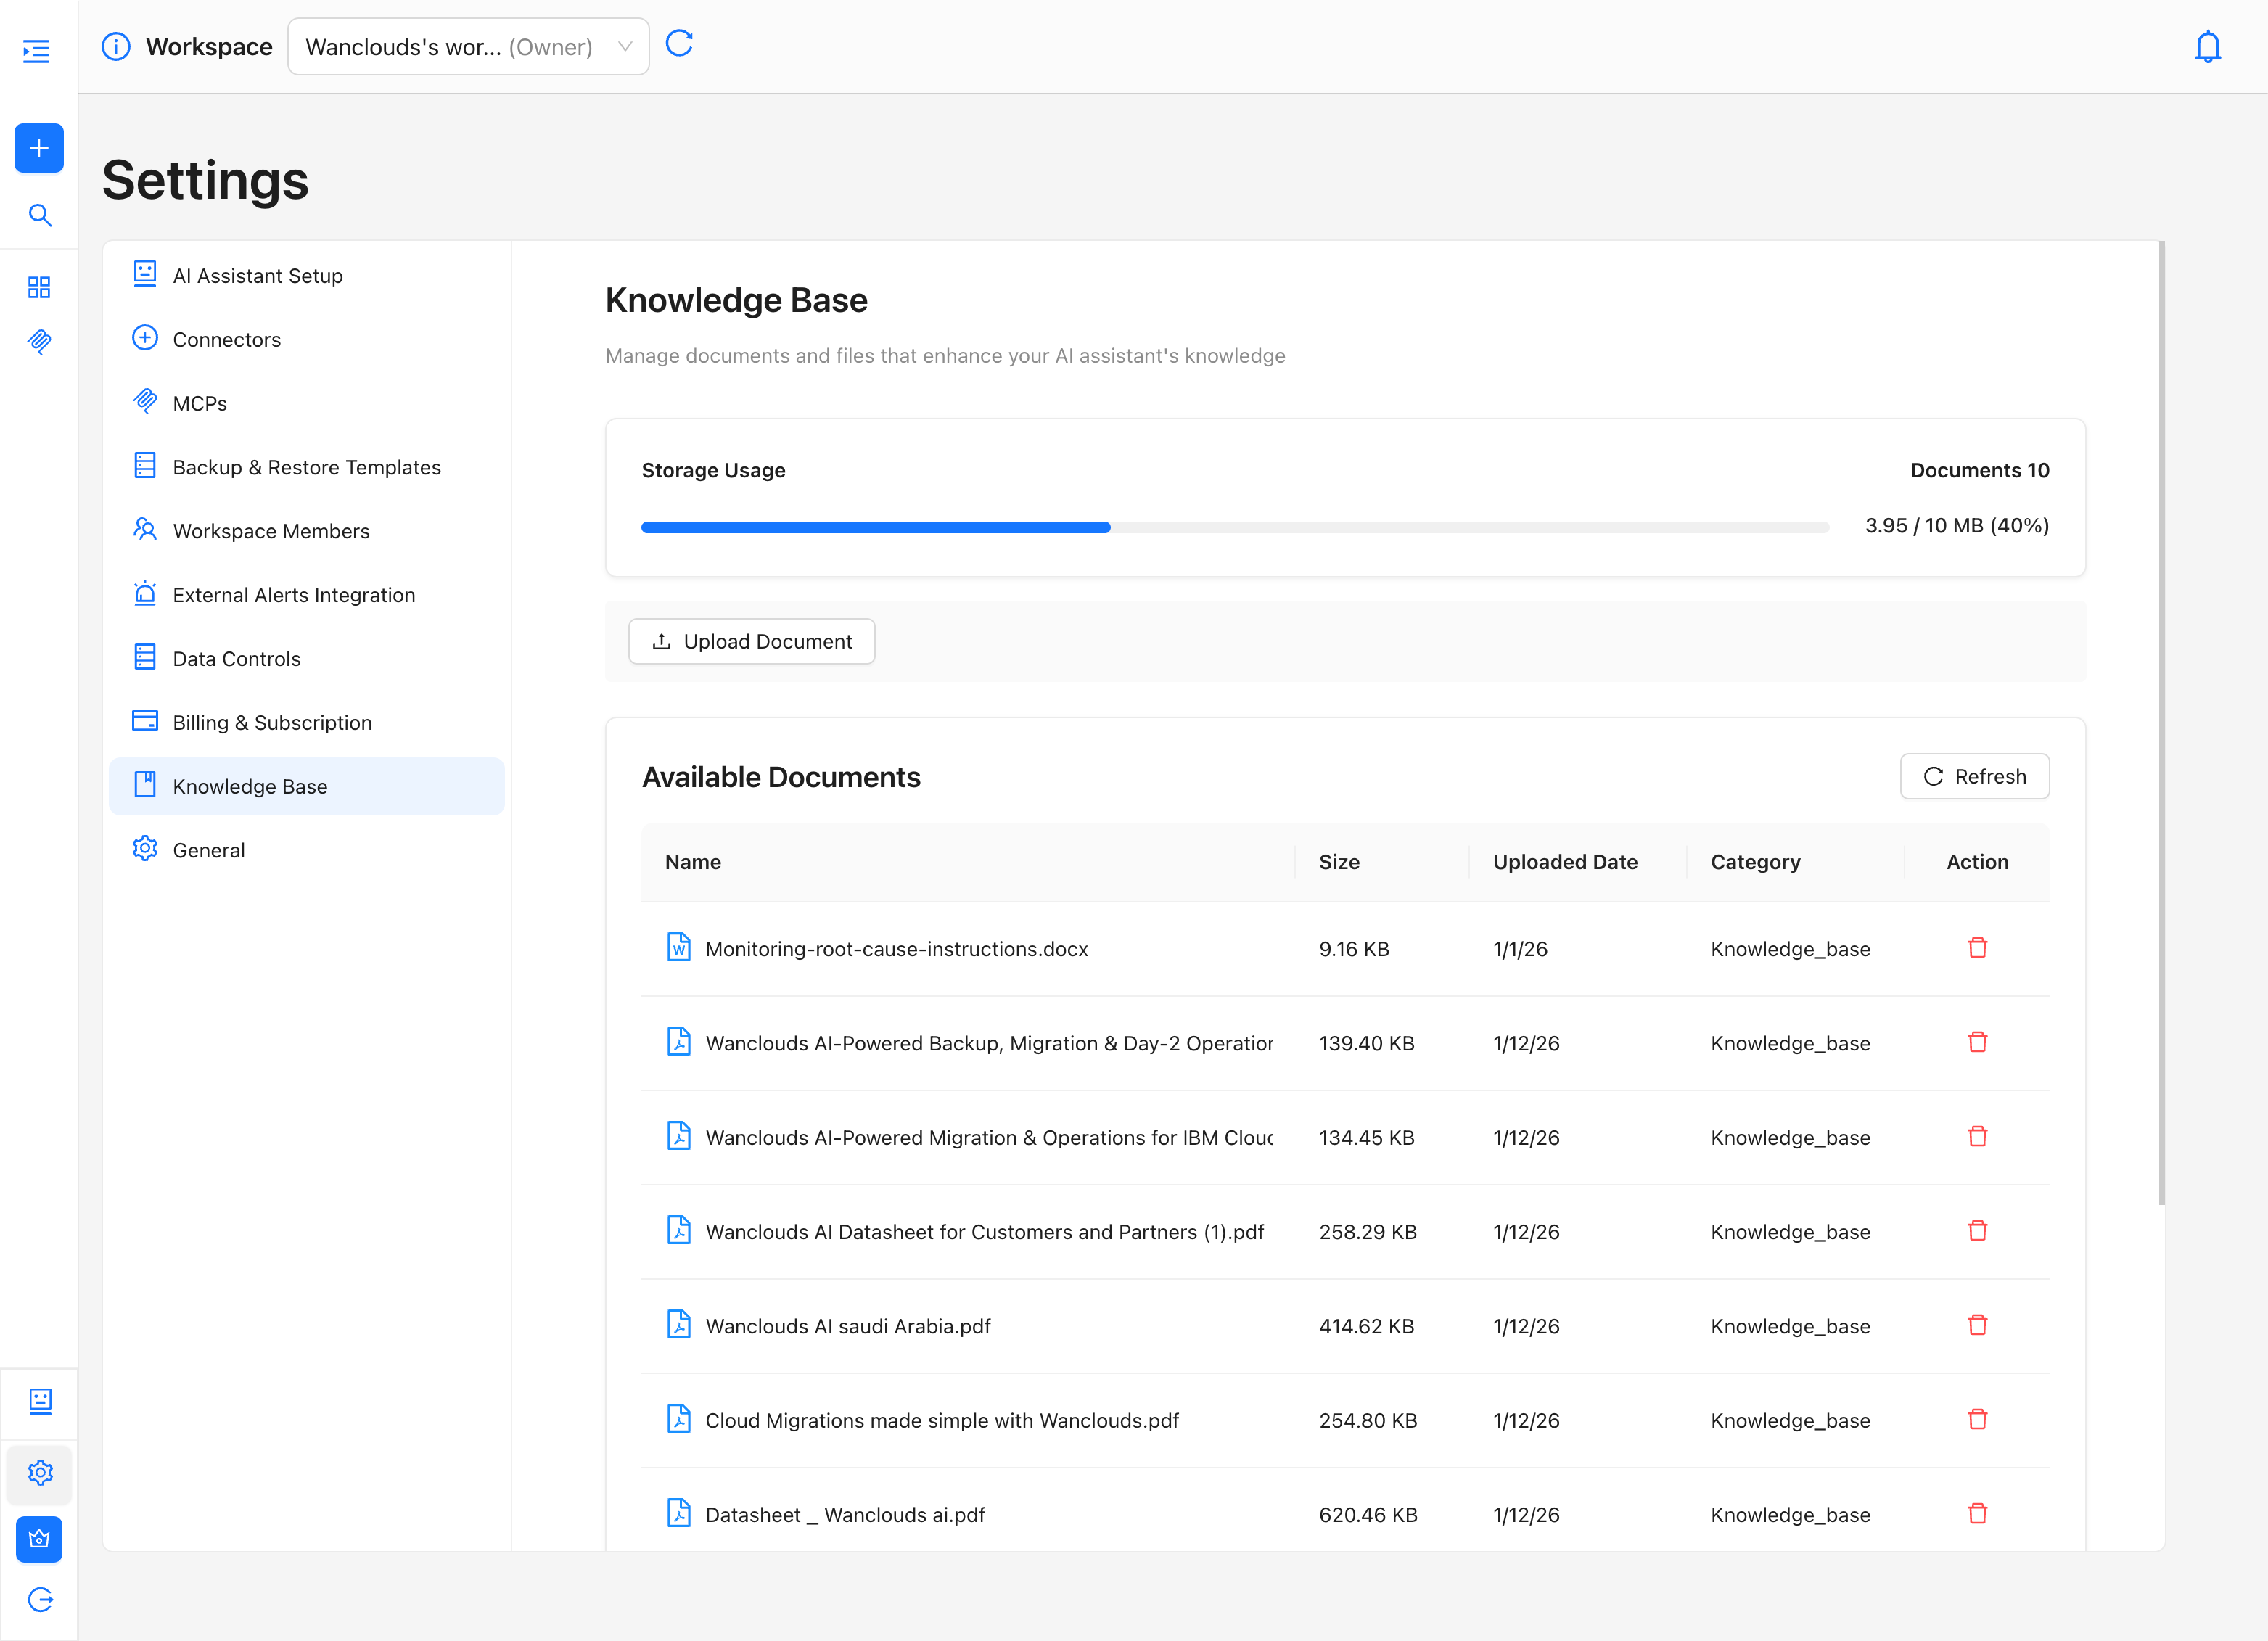Click the storage usage progress bar

point(1234,527)
